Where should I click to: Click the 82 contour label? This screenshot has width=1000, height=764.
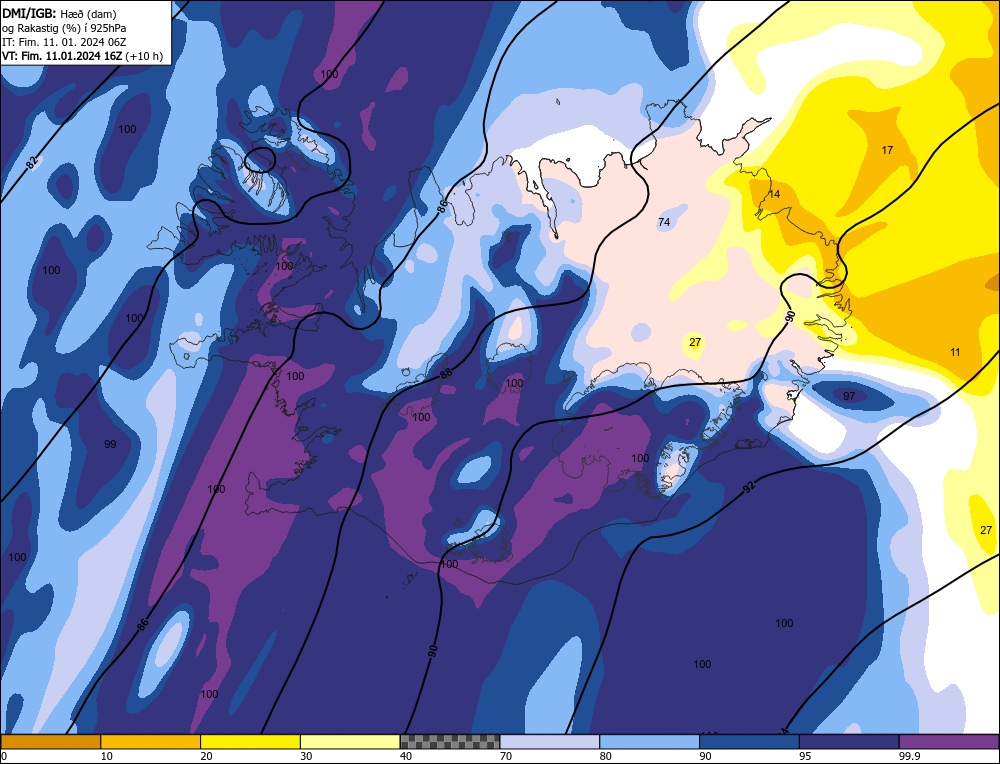point(32,163)
